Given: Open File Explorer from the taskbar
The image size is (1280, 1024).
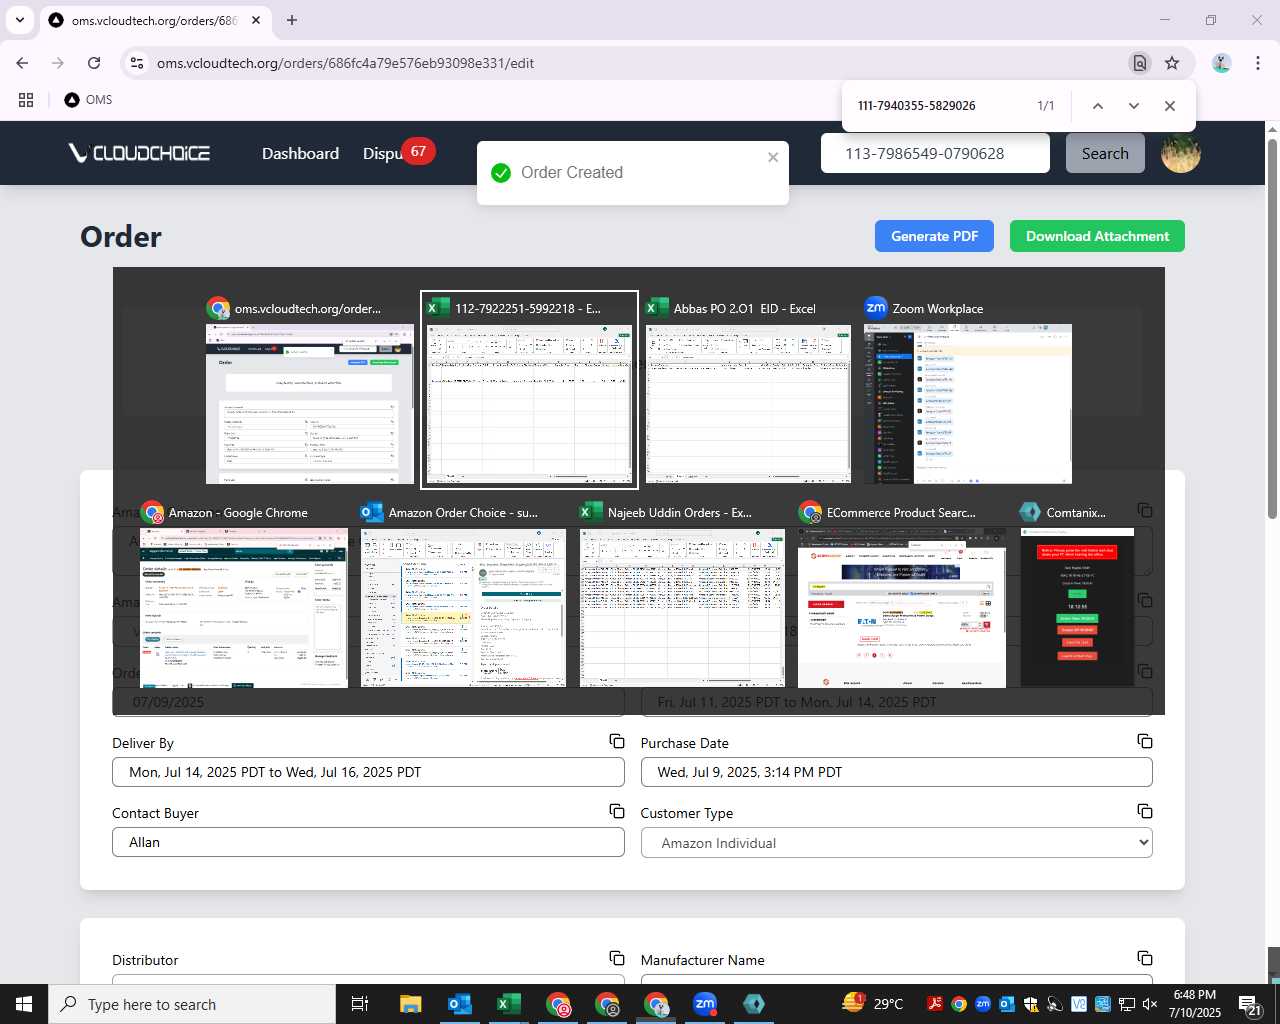Looking at the screenshot, I should pyautogui.click(x=411, y=1004).
